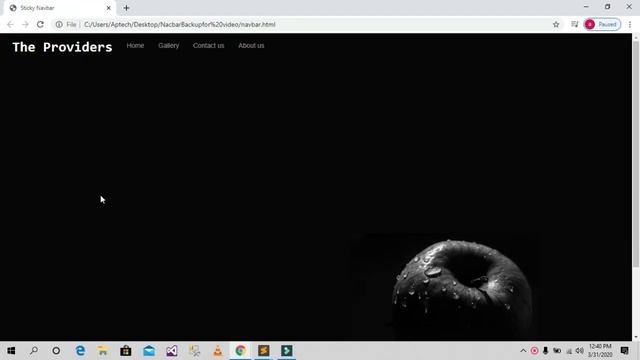Show hidden system tray icons
Viewport: 640px width, 360px height.
coord(523,351)
